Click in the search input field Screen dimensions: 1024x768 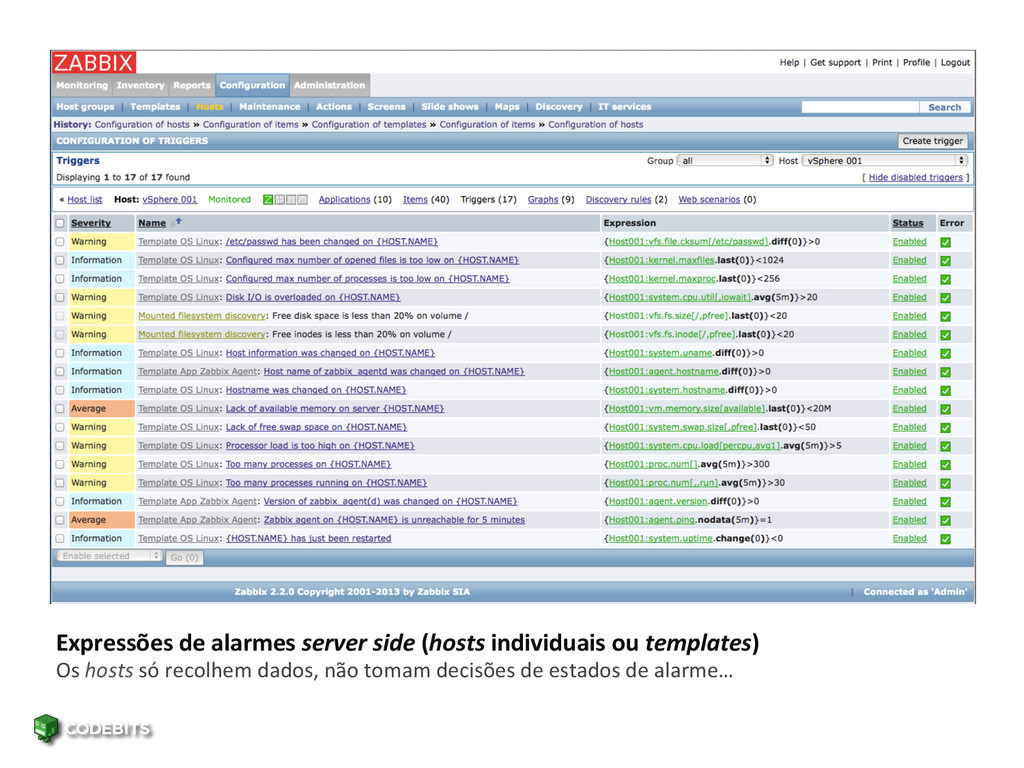[x=860, y=107]
